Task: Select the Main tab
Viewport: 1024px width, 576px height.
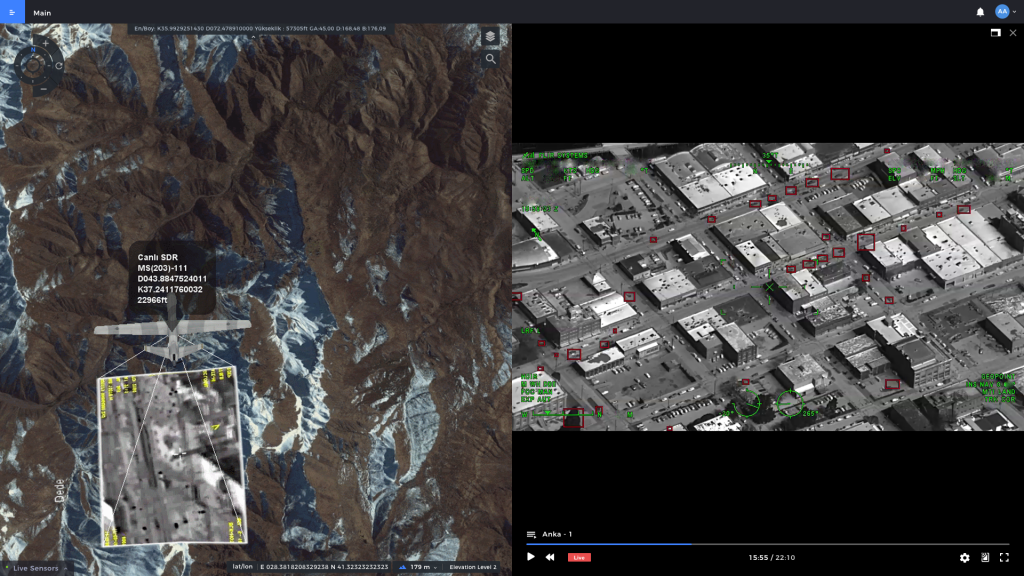Action: click(x=42, y=13)
